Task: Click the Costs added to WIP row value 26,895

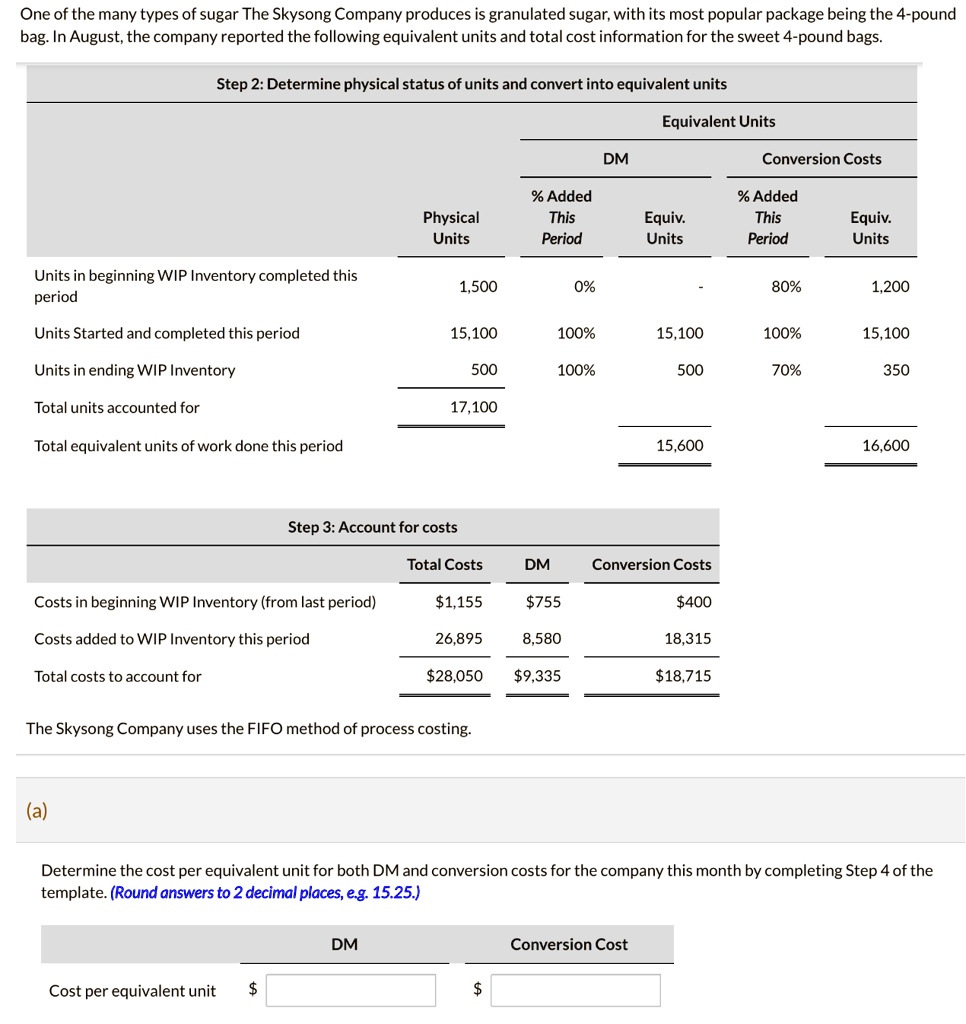Action: coord(461,638)
